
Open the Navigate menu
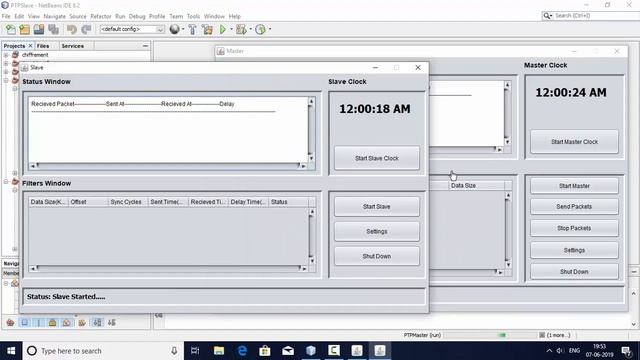coord(55,16)
